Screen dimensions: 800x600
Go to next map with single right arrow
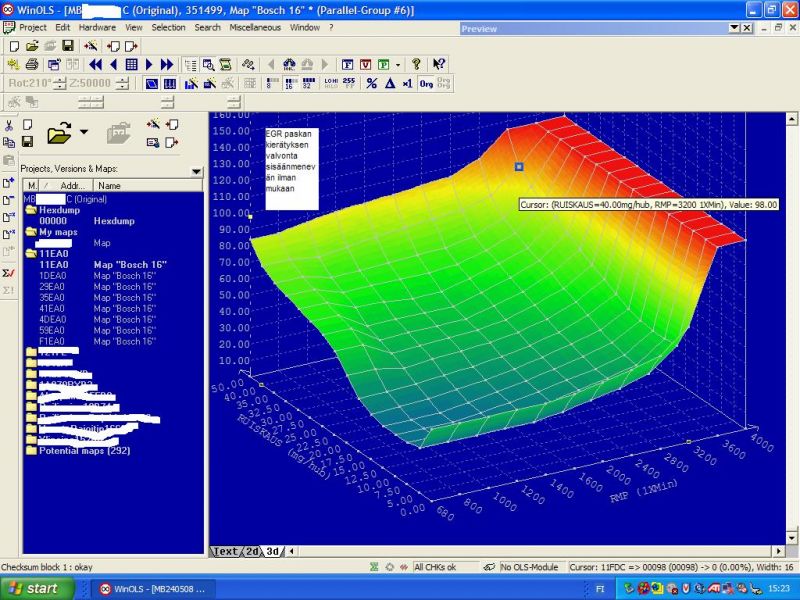[x=149, y=65]
